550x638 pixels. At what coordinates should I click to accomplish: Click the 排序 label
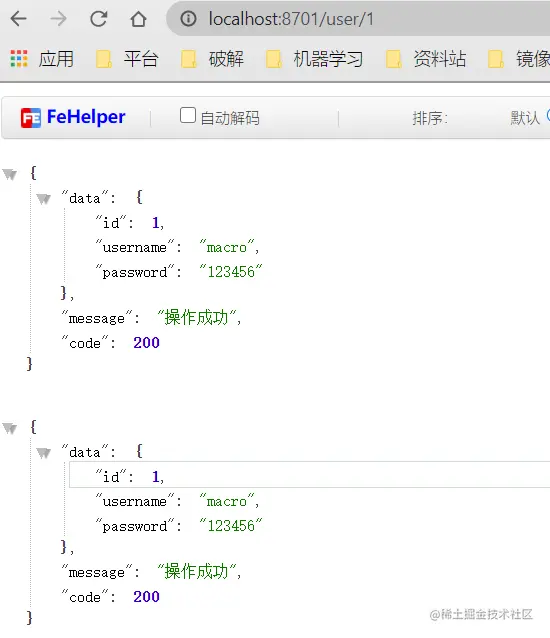pyautogui.click(x=430, y=118)
